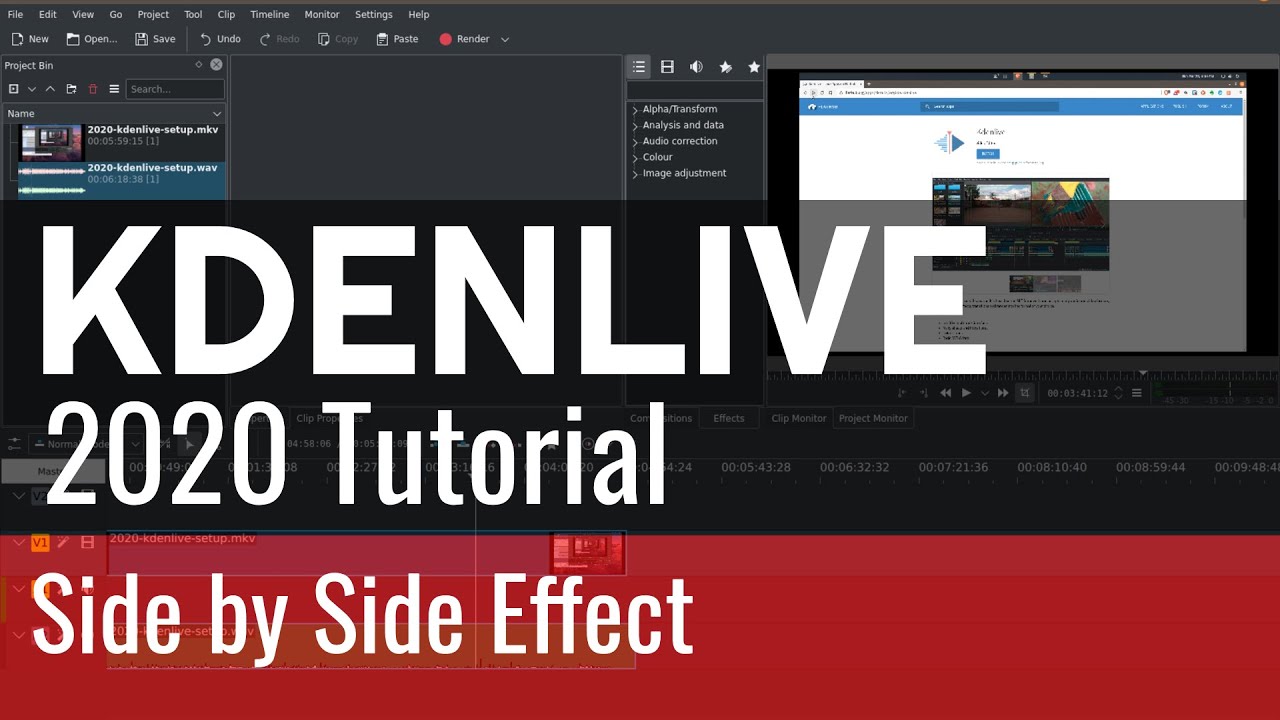1280x720 pixels.
Task: Show all effects list icon
Action: [639, 67]
